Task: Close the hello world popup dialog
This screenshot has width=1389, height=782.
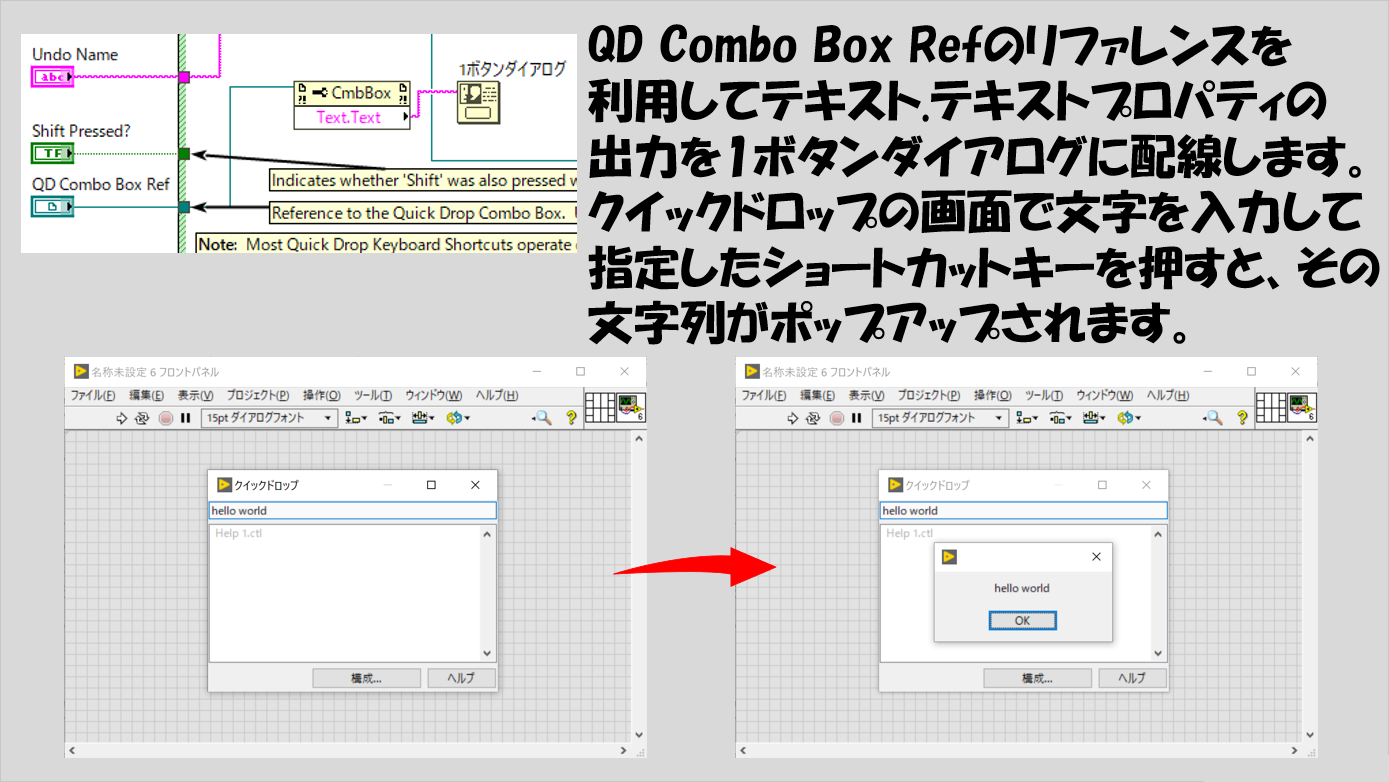Action: tap(1096, 557)
